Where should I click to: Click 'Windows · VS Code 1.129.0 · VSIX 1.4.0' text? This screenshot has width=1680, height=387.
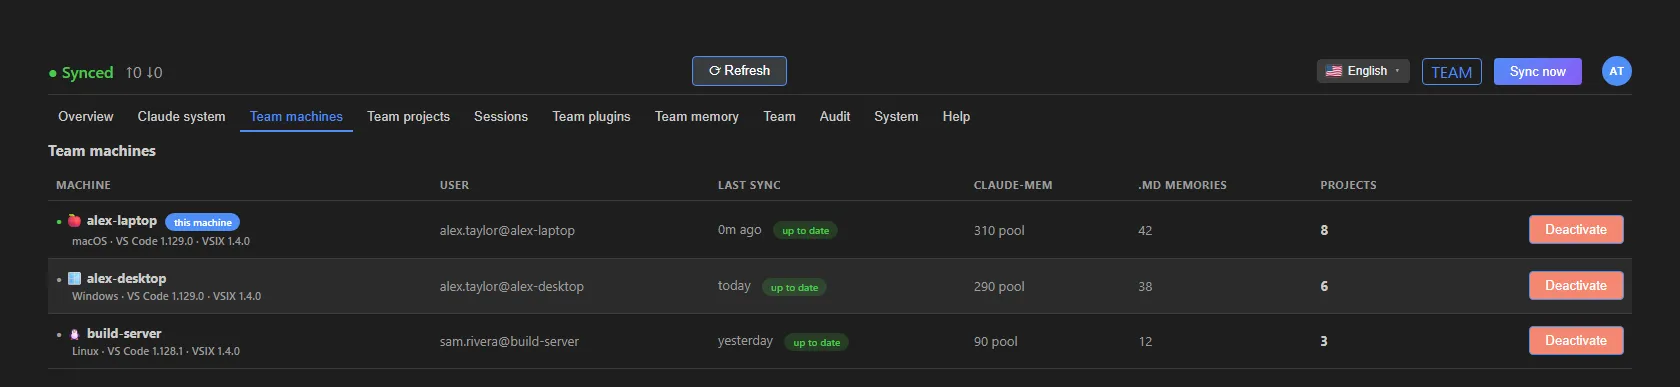(x=166, y=296)
